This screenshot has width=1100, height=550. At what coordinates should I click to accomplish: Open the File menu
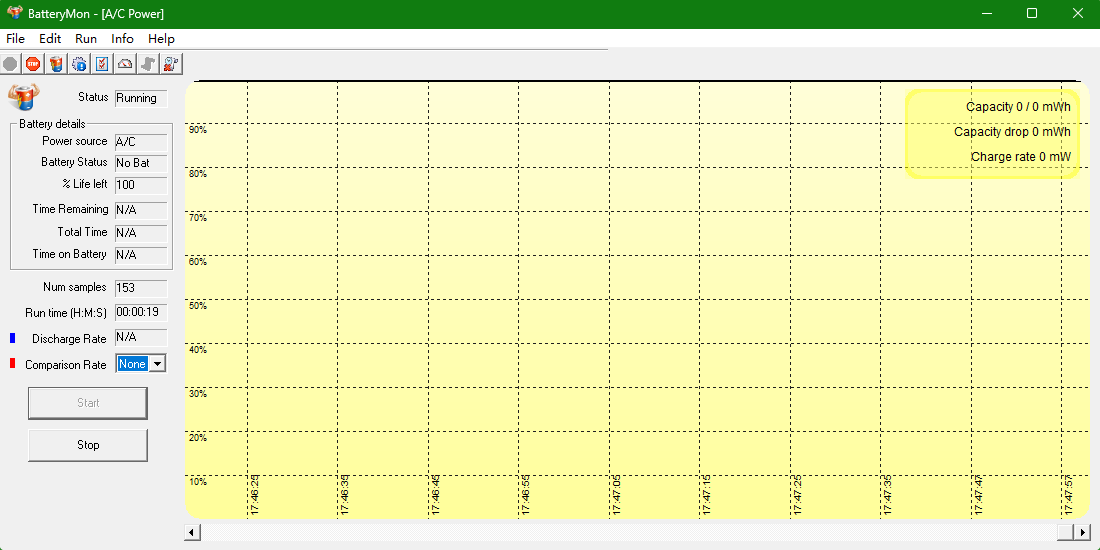coord(15,39)
